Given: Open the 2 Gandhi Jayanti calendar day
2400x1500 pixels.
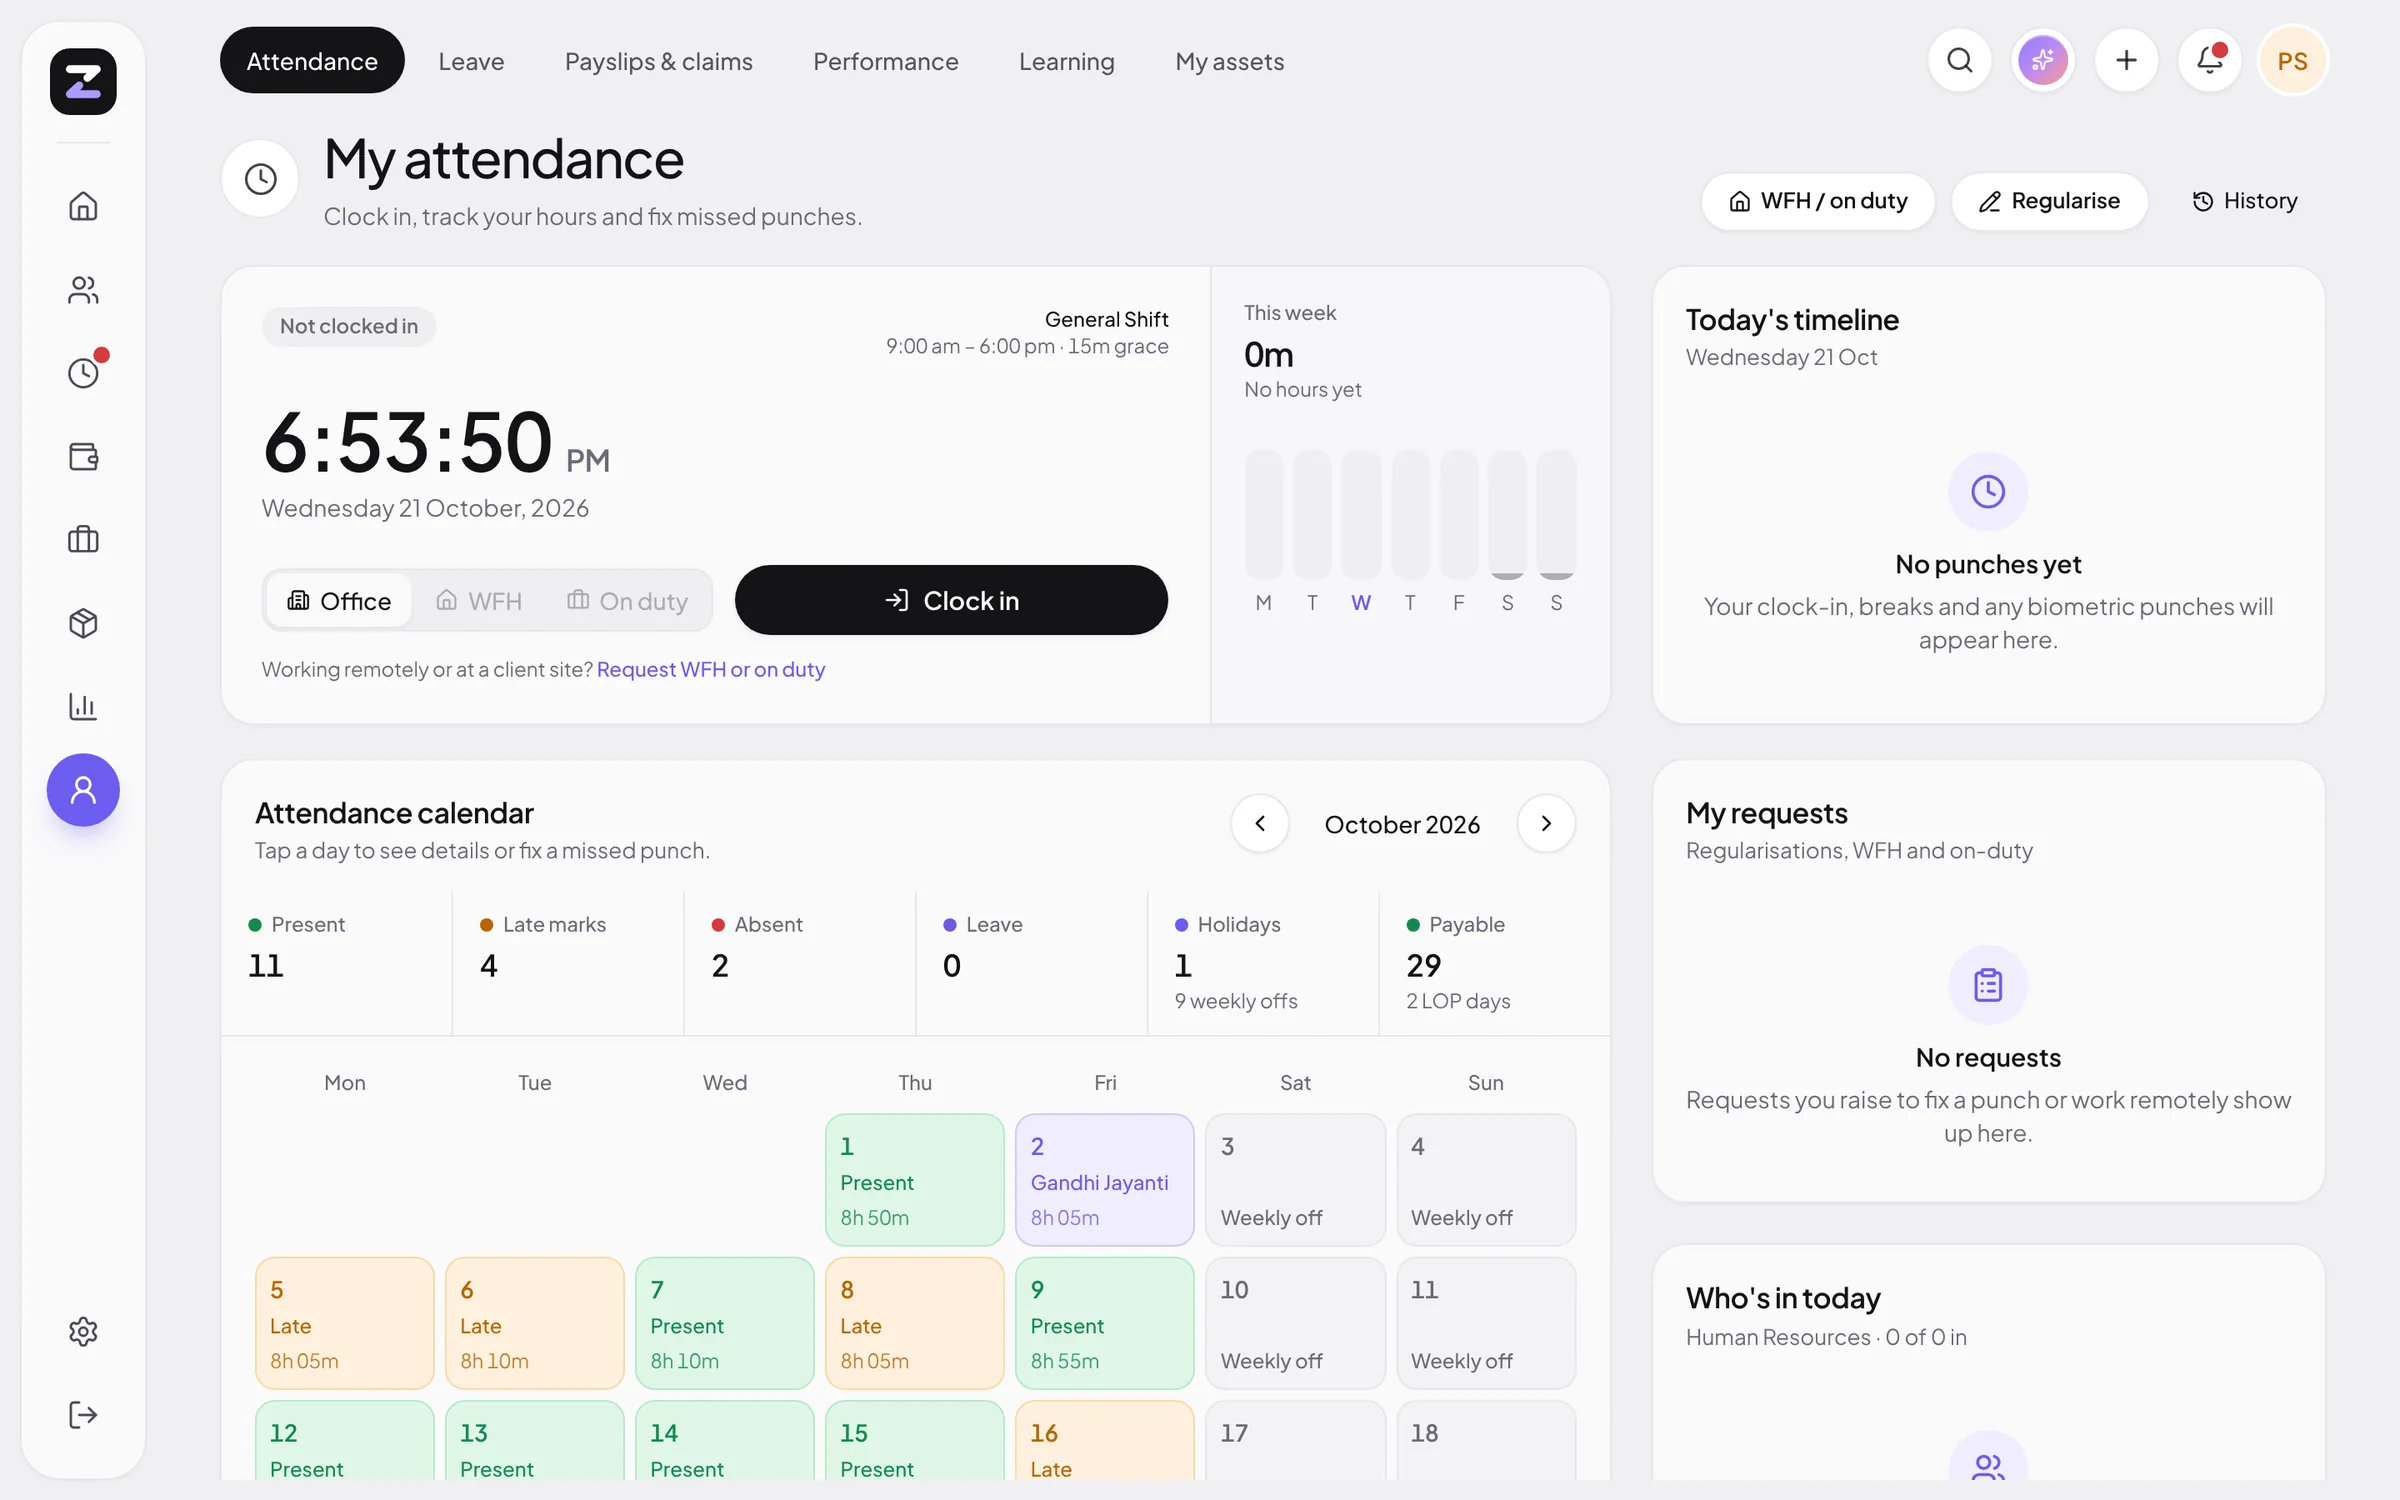Looking at the screenshot, I should coord(1105,1180).
